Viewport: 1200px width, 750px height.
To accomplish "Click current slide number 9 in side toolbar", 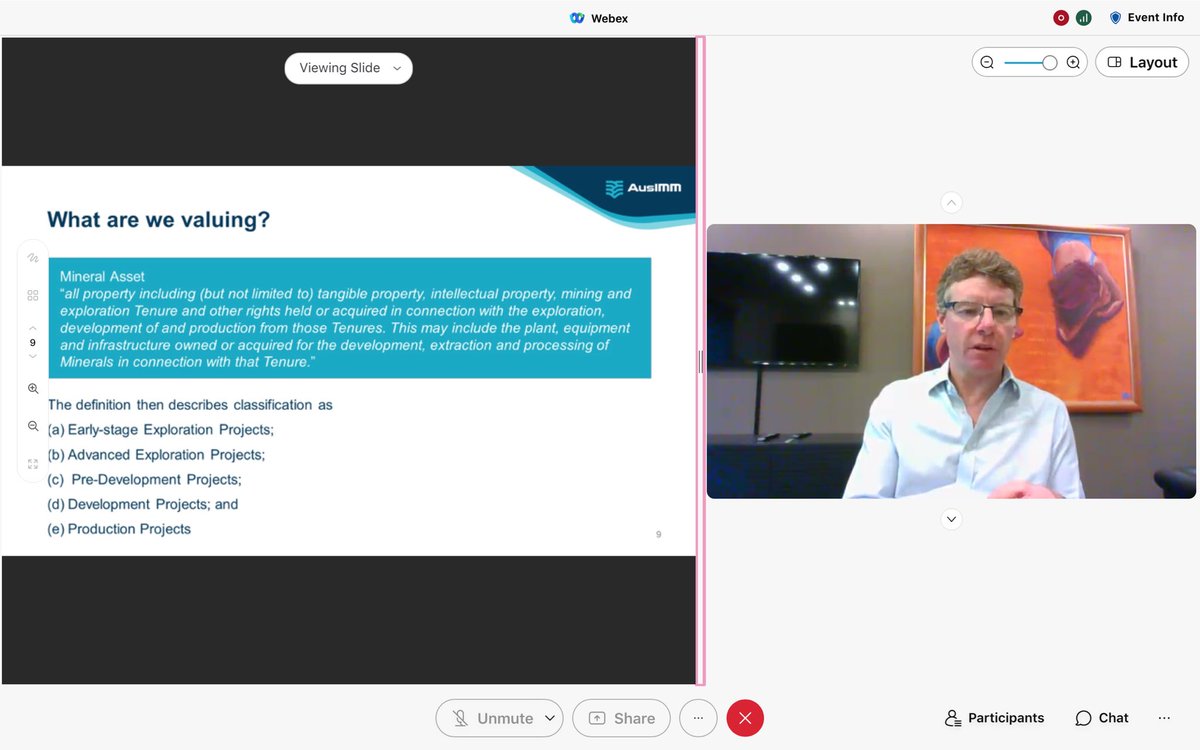I will [33, 342].
